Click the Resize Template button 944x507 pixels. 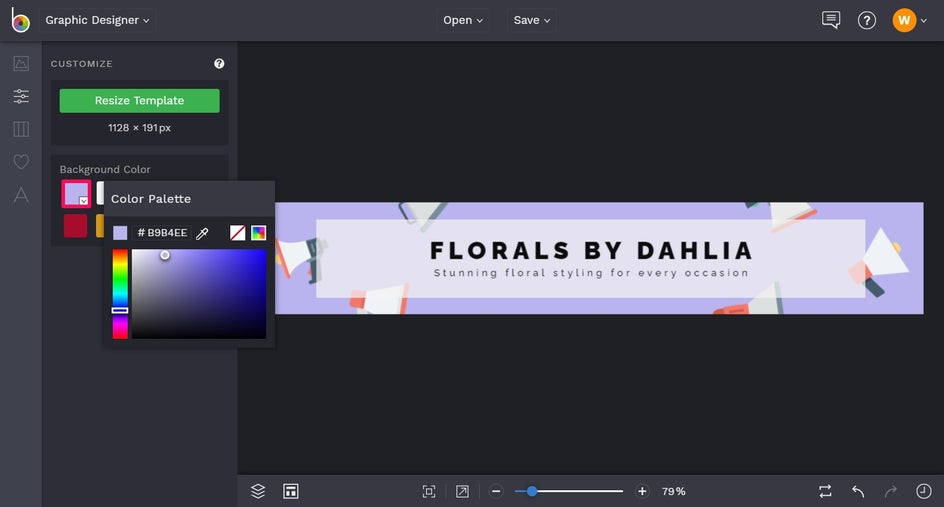tap(140, 101)
